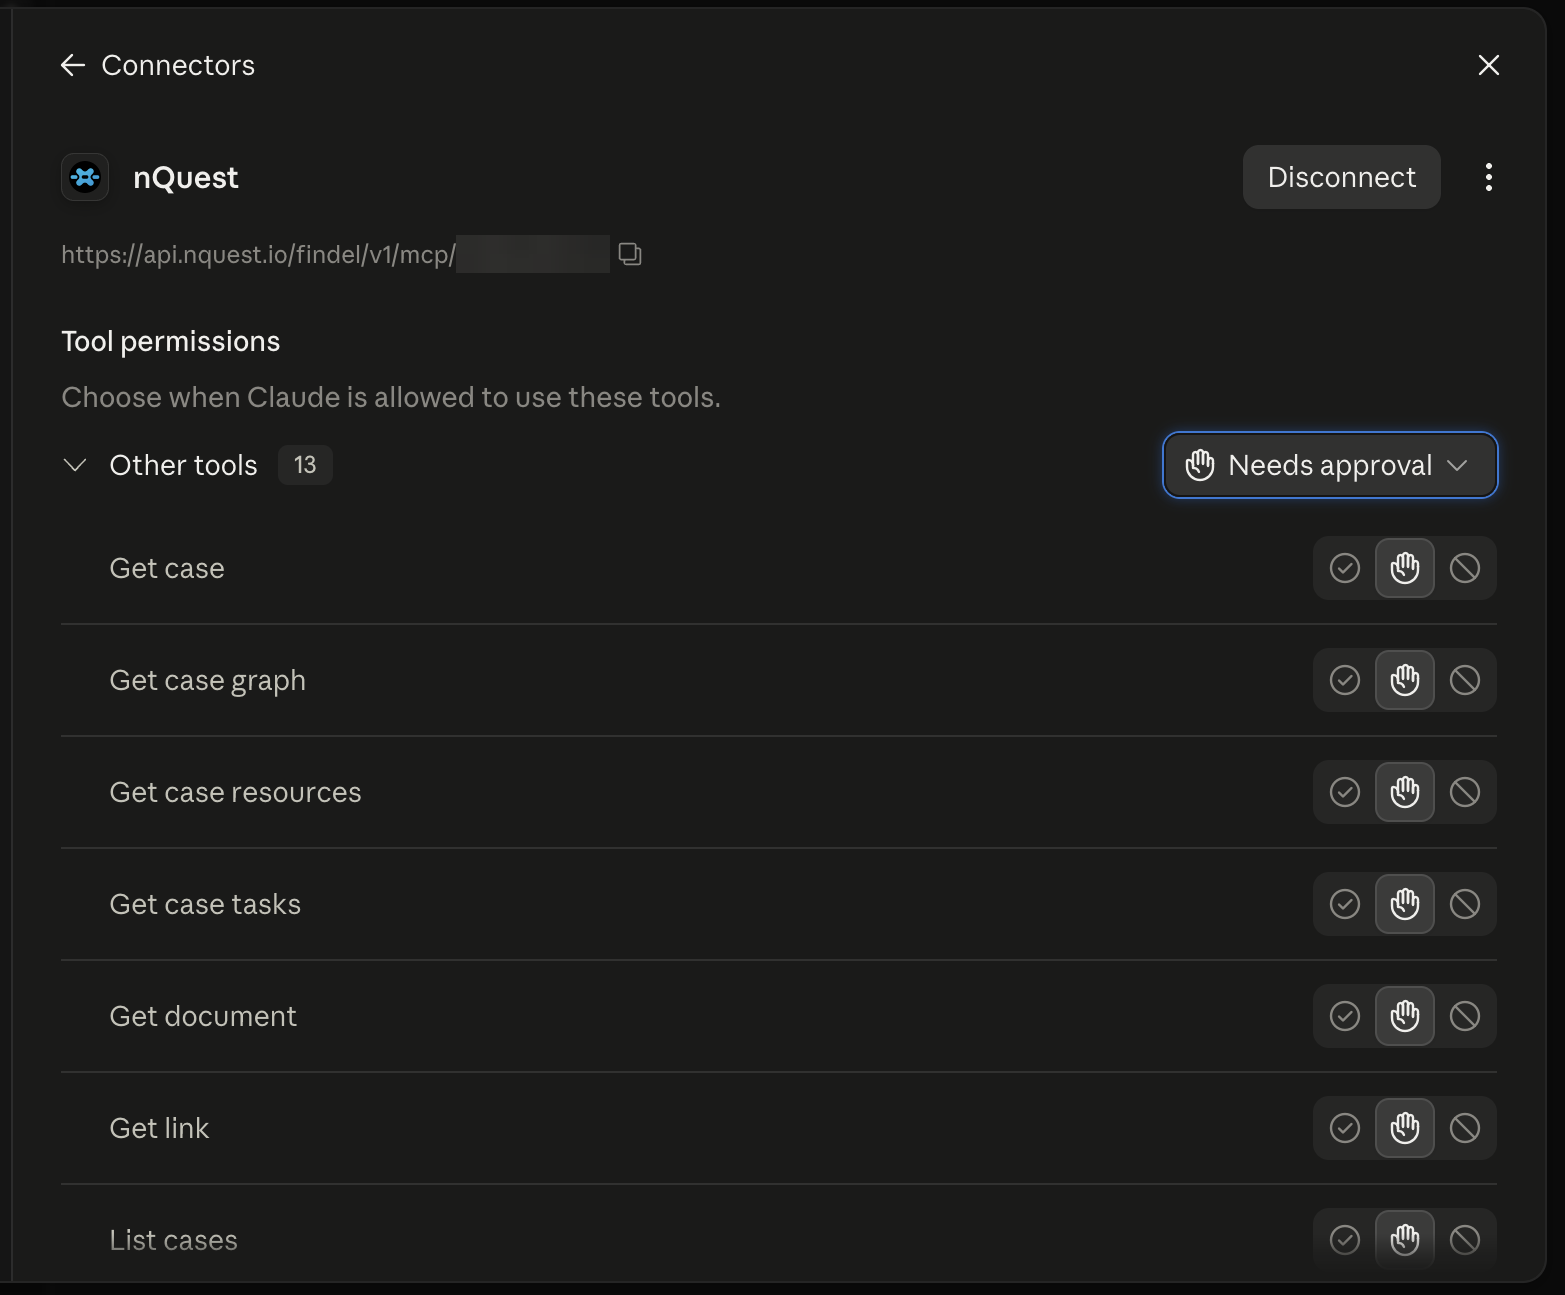Click the nQuest connector name
This screenshot has width=1565, height=1295.
pos(186,178)
